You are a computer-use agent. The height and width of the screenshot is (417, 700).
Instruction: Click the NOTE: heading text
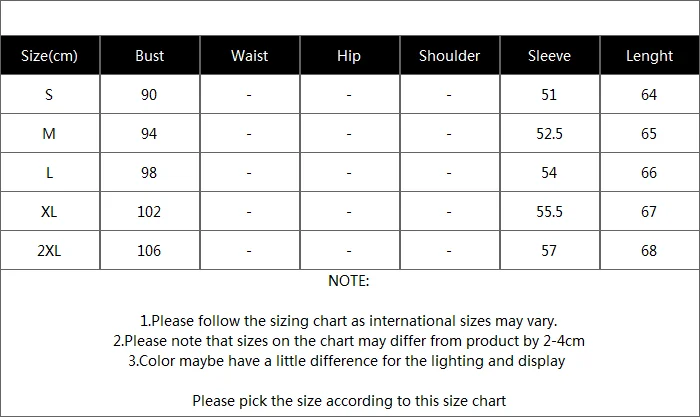(x=349, y=281)
